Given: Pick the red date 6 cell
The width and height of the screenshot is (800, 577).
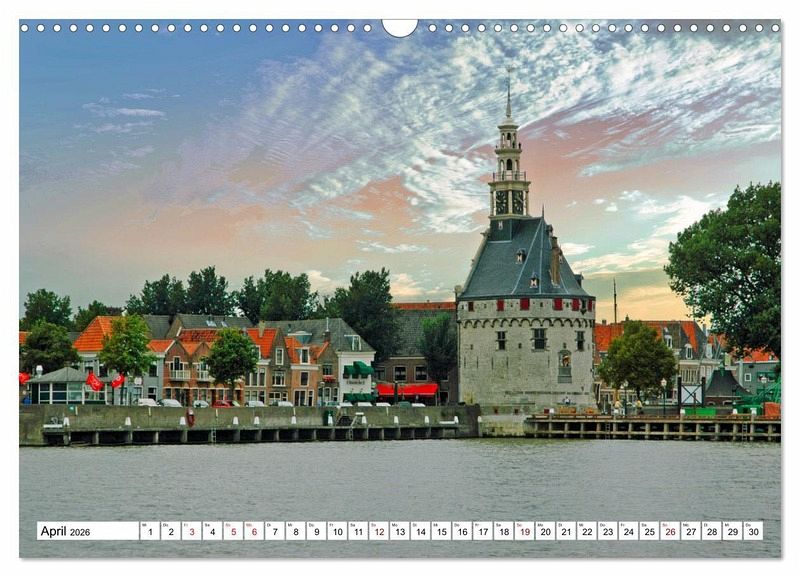Looking at the screenshot, I should [253, 531].
